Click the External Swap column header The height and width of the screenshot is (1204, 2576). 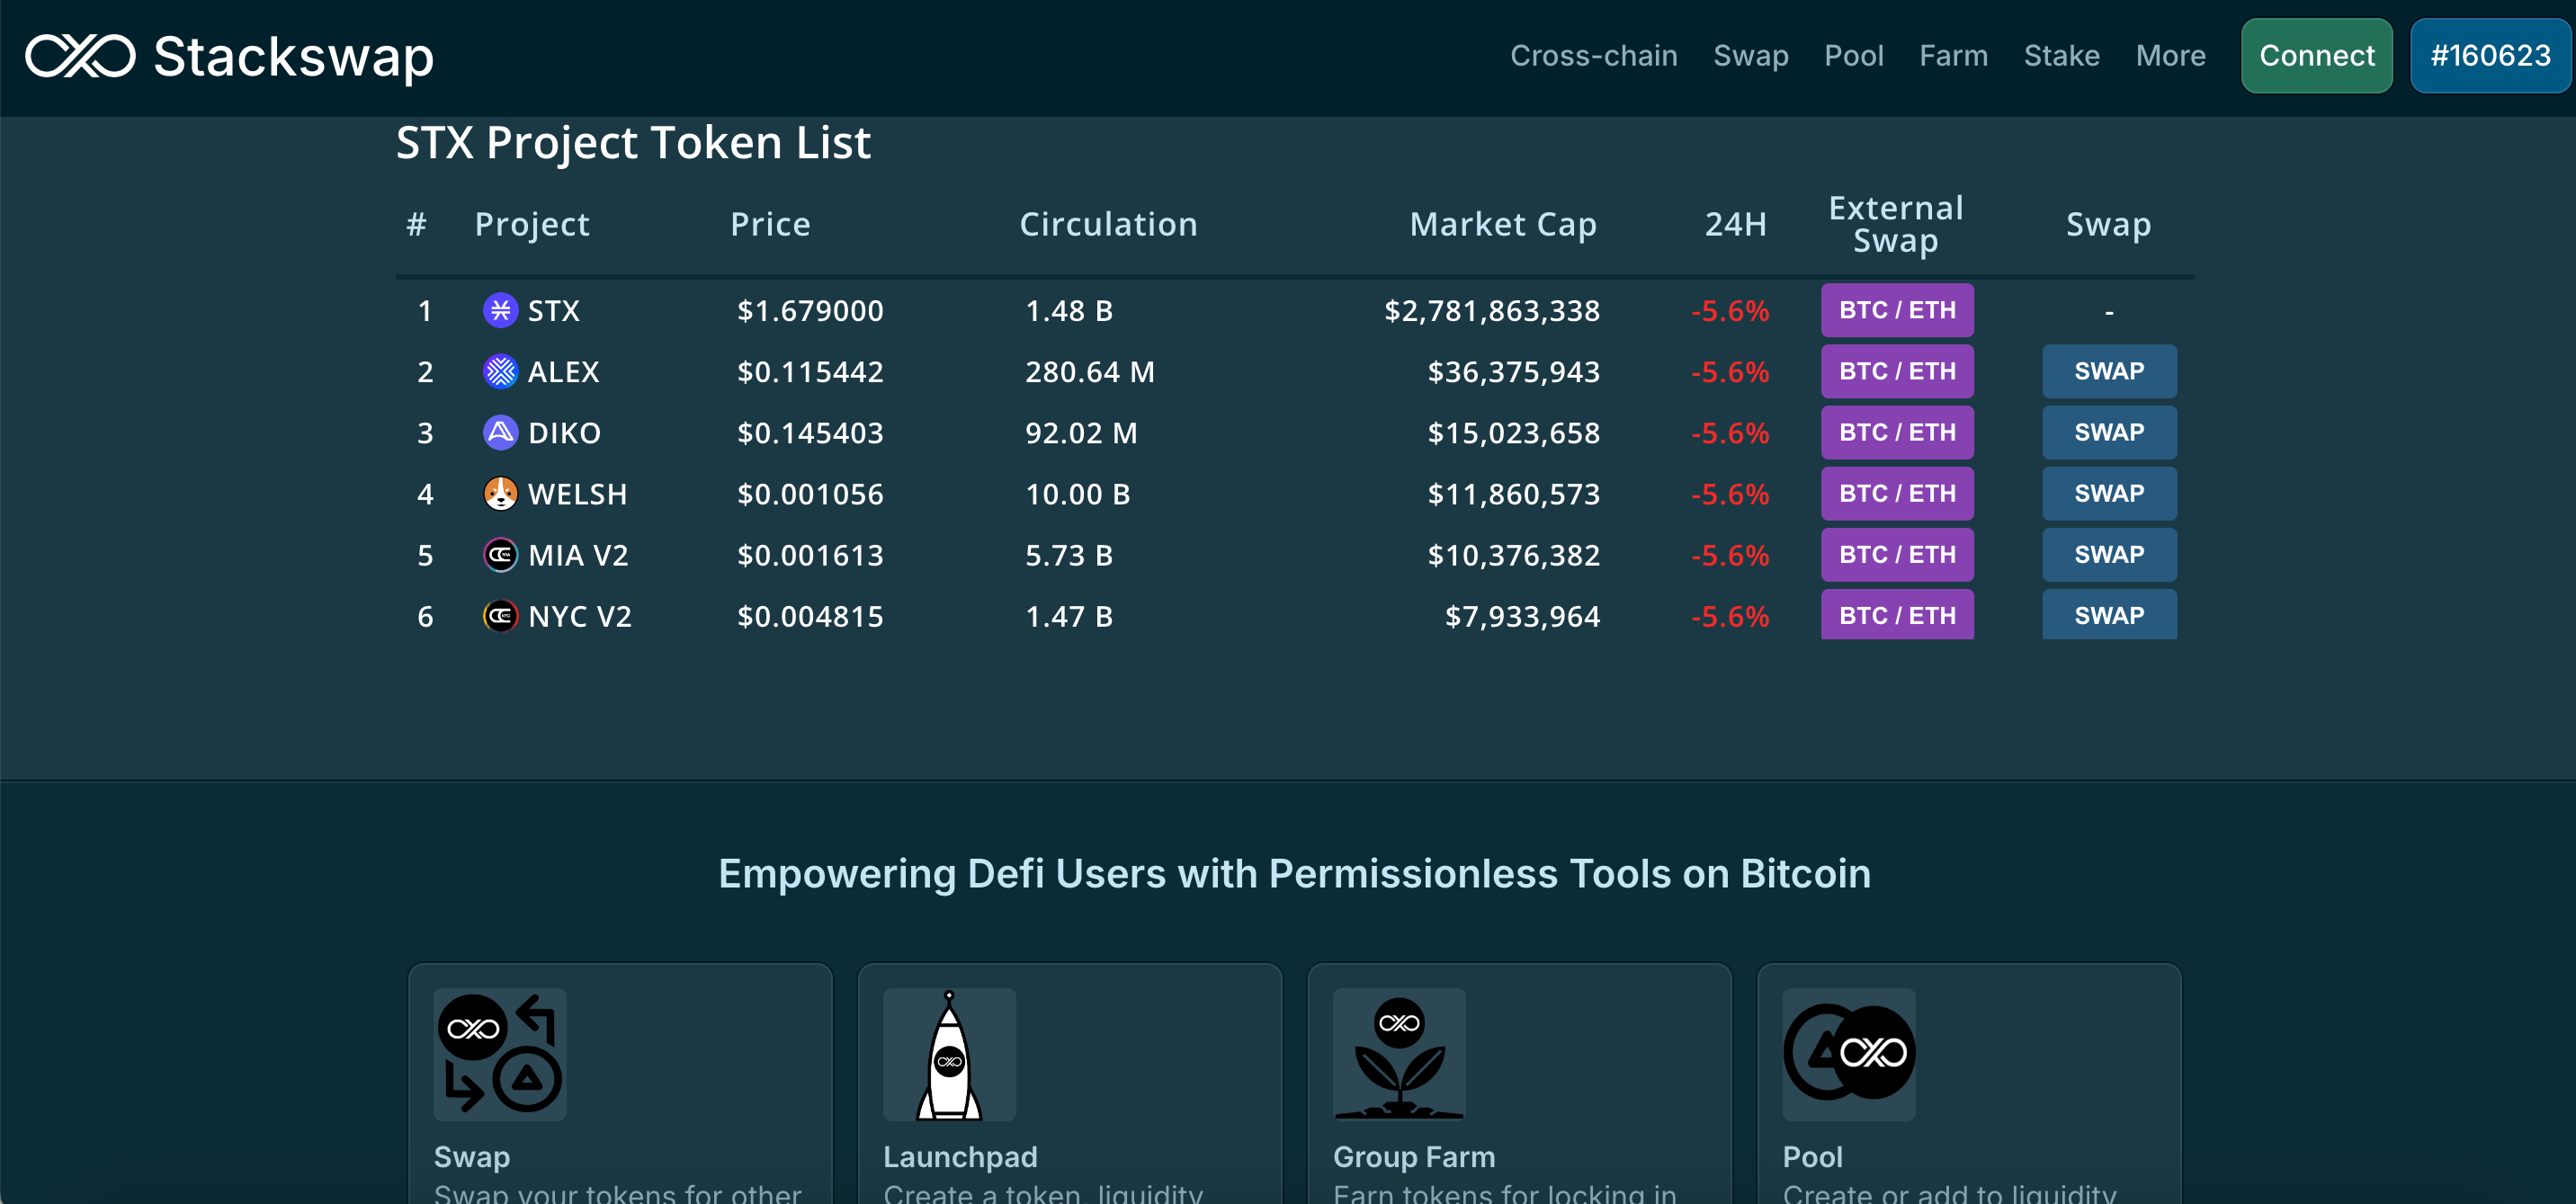1896,224
